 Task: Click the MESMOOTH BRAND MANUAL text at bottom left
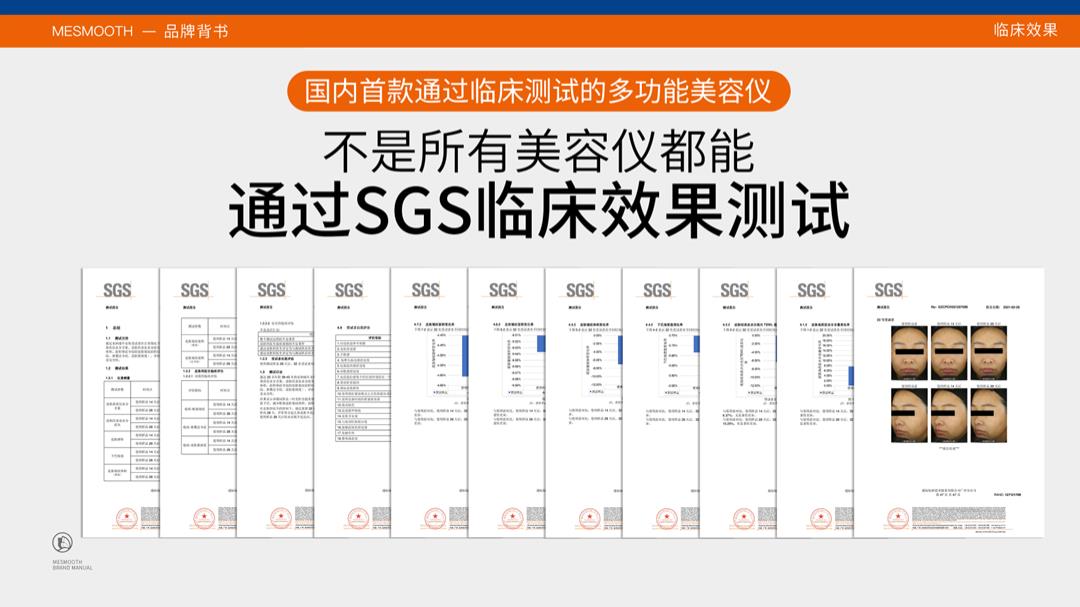click(72, 565)
